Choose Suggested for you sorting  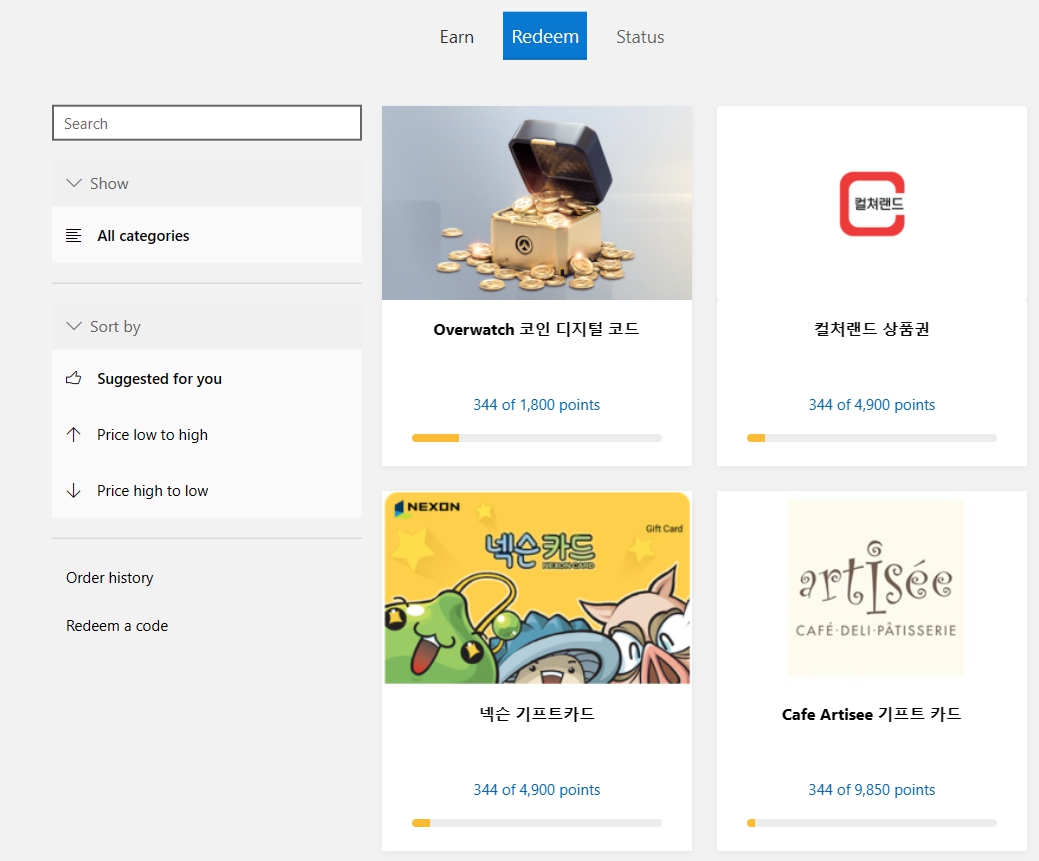click(x=160, y=378)
